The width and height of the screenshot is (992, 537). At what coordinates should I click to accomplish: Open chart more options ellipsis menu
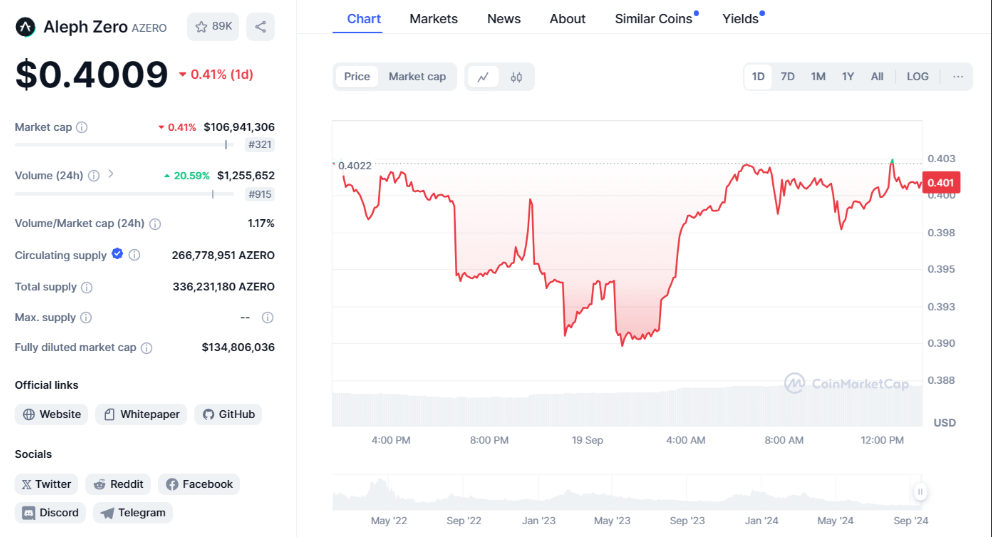pyautogui.click(x=958, y=77)
